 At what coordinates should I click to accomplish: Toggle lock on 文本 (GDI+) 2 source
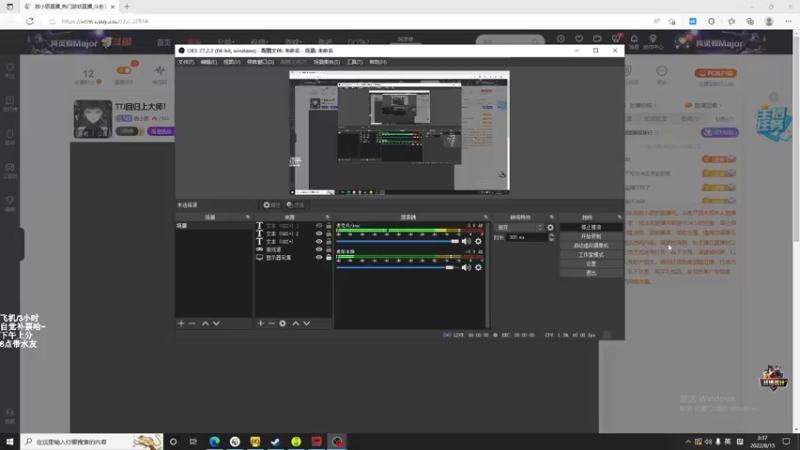(329, 234)
